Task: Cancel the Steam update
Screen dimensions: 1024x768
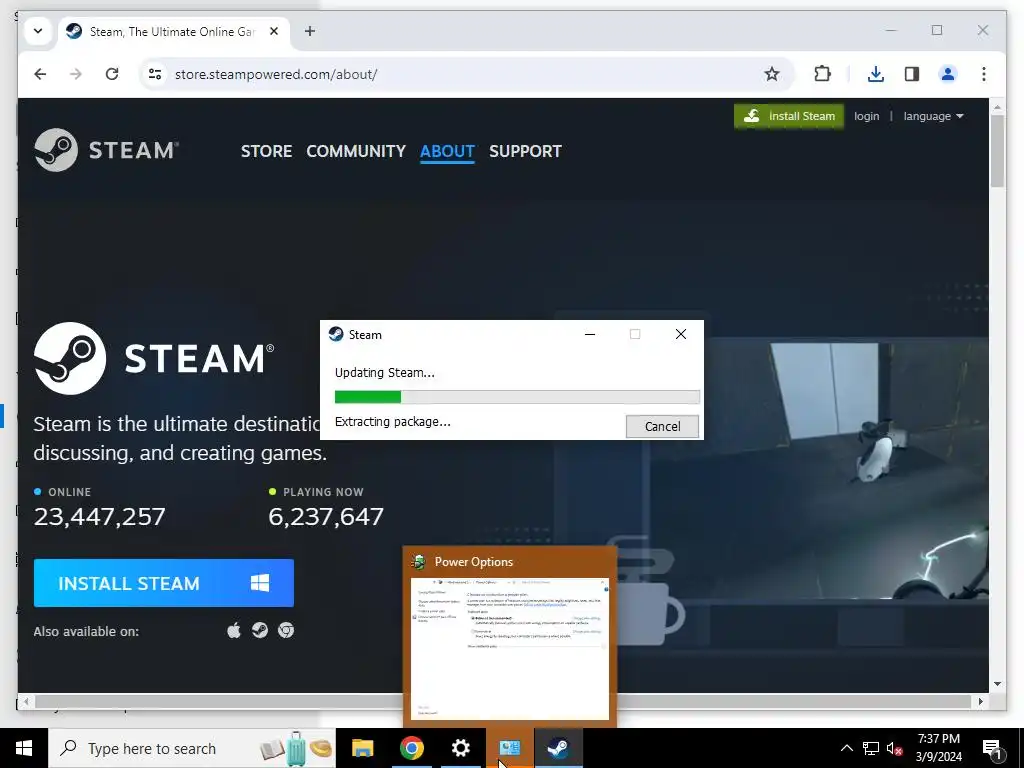Action: point(662,426)
